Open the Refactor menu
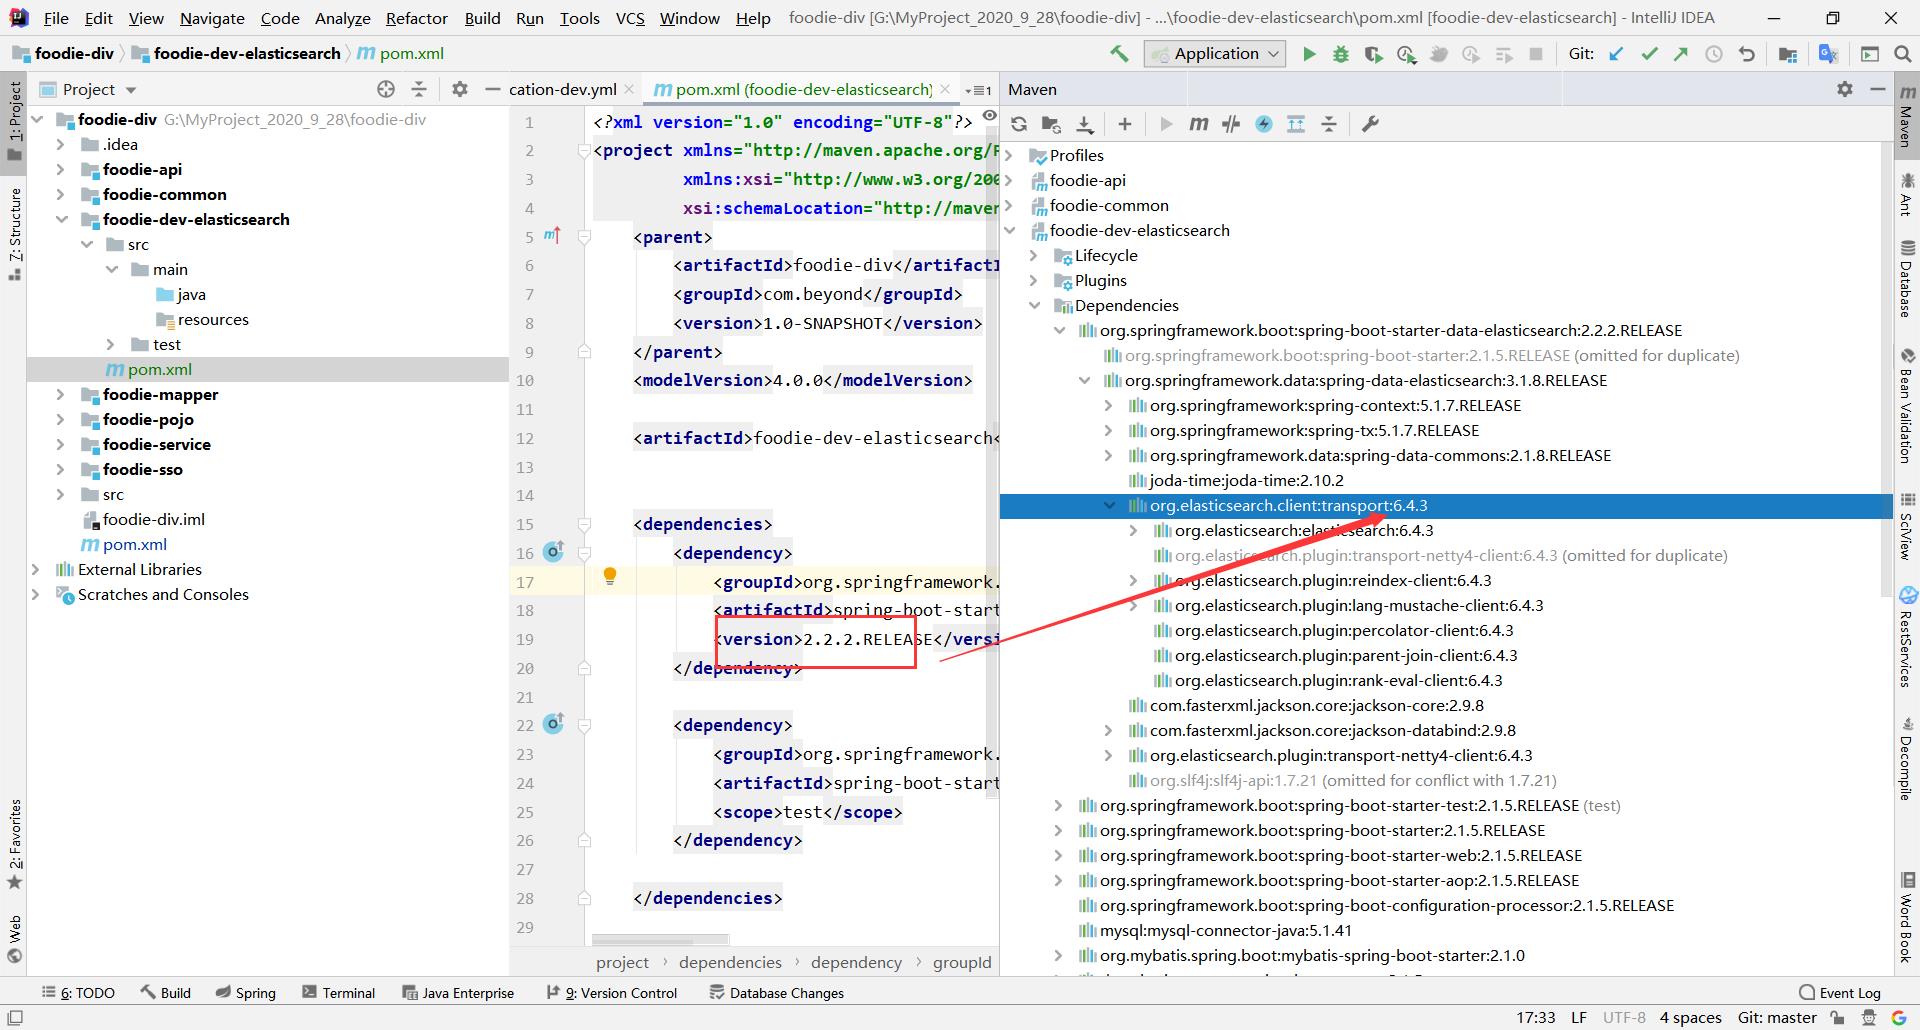The width and height of the screenshot is (1920, 1030). [x=416, y=18]
